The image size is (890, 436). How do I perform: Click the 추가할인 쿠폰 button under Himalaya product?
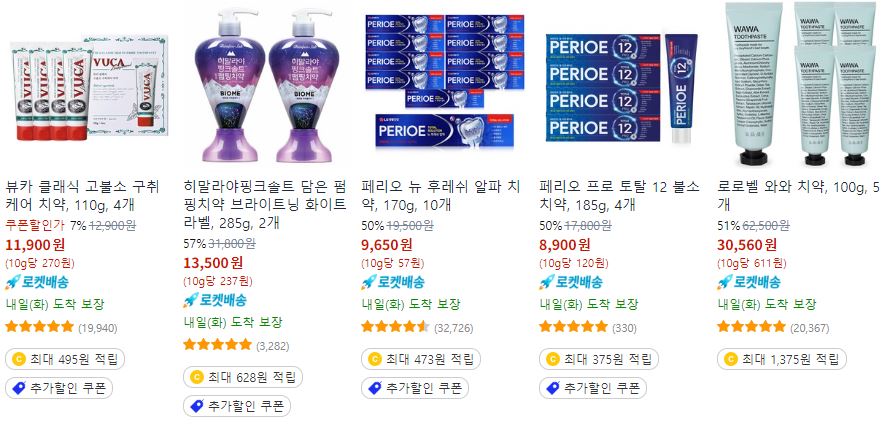point(237,406)
